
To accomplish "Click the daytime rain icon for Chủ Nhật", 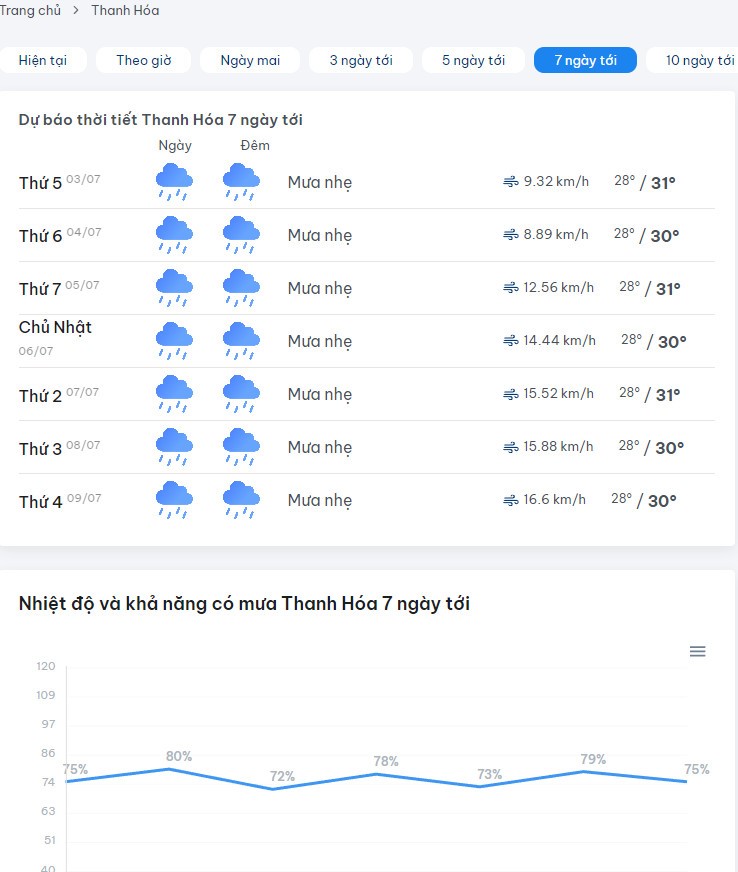I will pyautogui.click(x=174, y=341).
